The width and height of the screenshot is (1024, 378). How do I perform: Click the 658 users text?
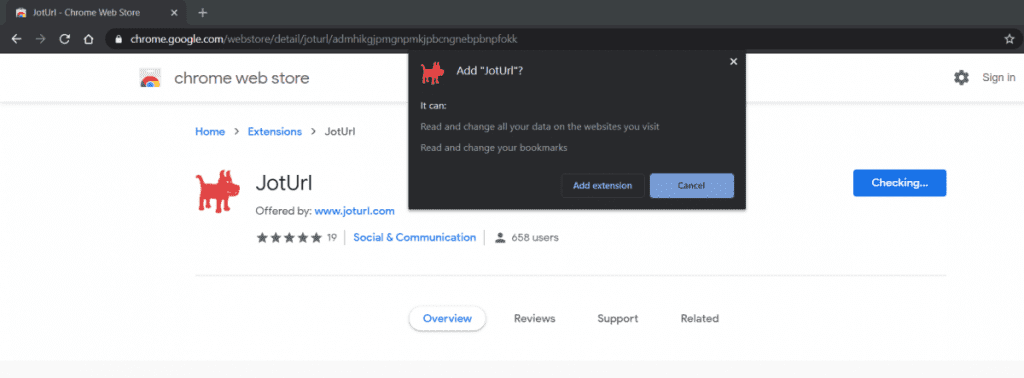535,238
